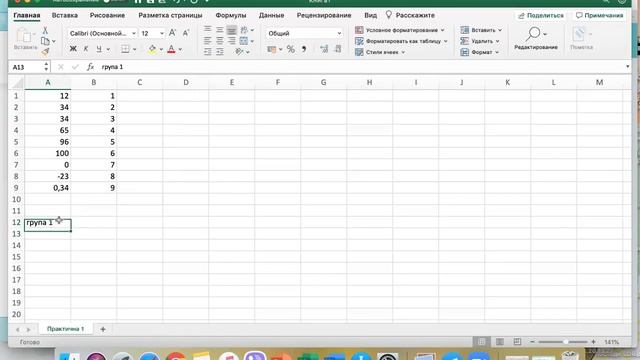
Task: Open the Рецензирование ribbon tab
Action: pyautogui.click(x=324, y=16)
